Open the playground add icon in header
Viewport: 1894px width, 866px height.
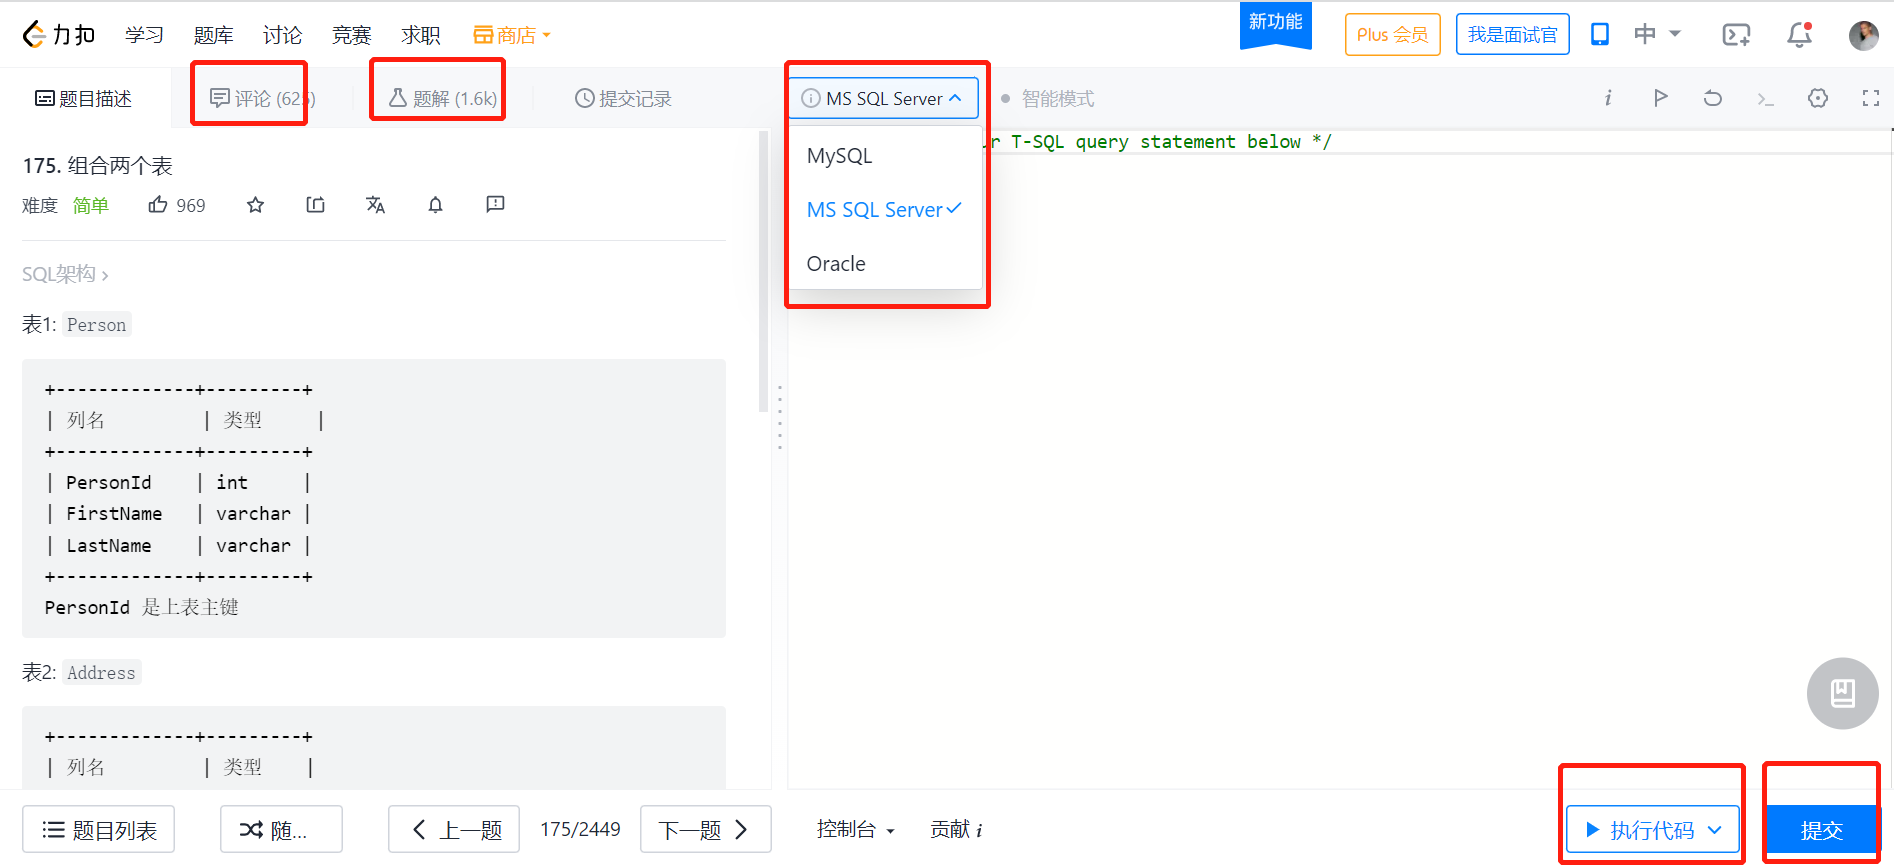(x=1736, y=35)
